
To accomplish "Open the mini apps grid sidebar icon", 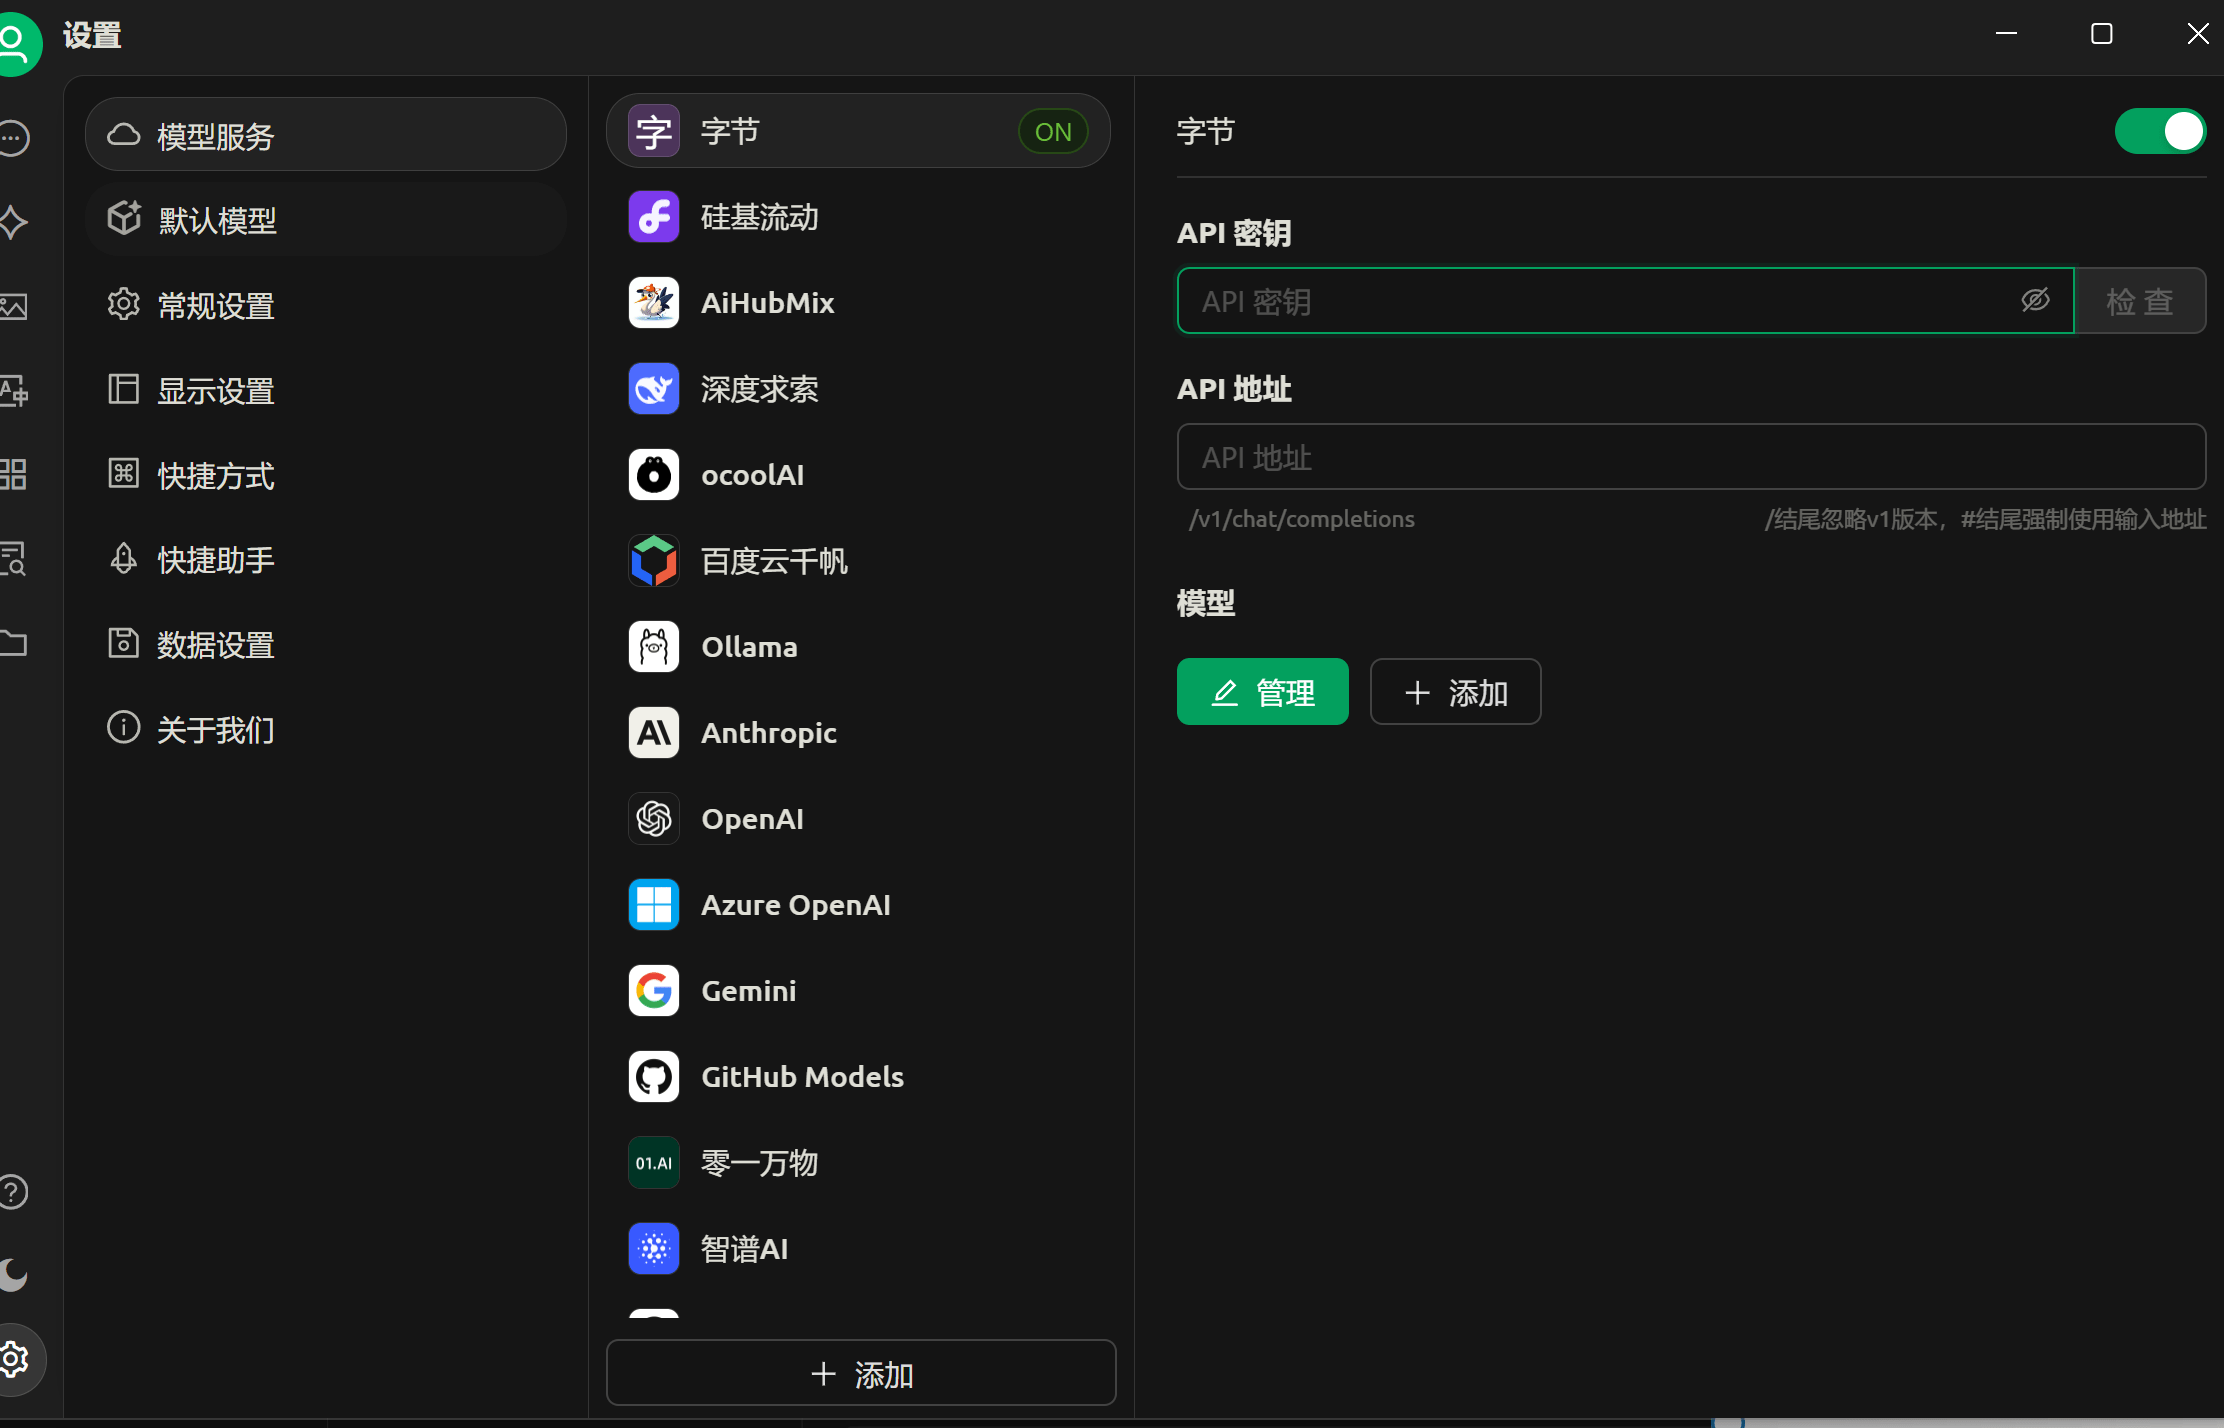I will [13, 474].
